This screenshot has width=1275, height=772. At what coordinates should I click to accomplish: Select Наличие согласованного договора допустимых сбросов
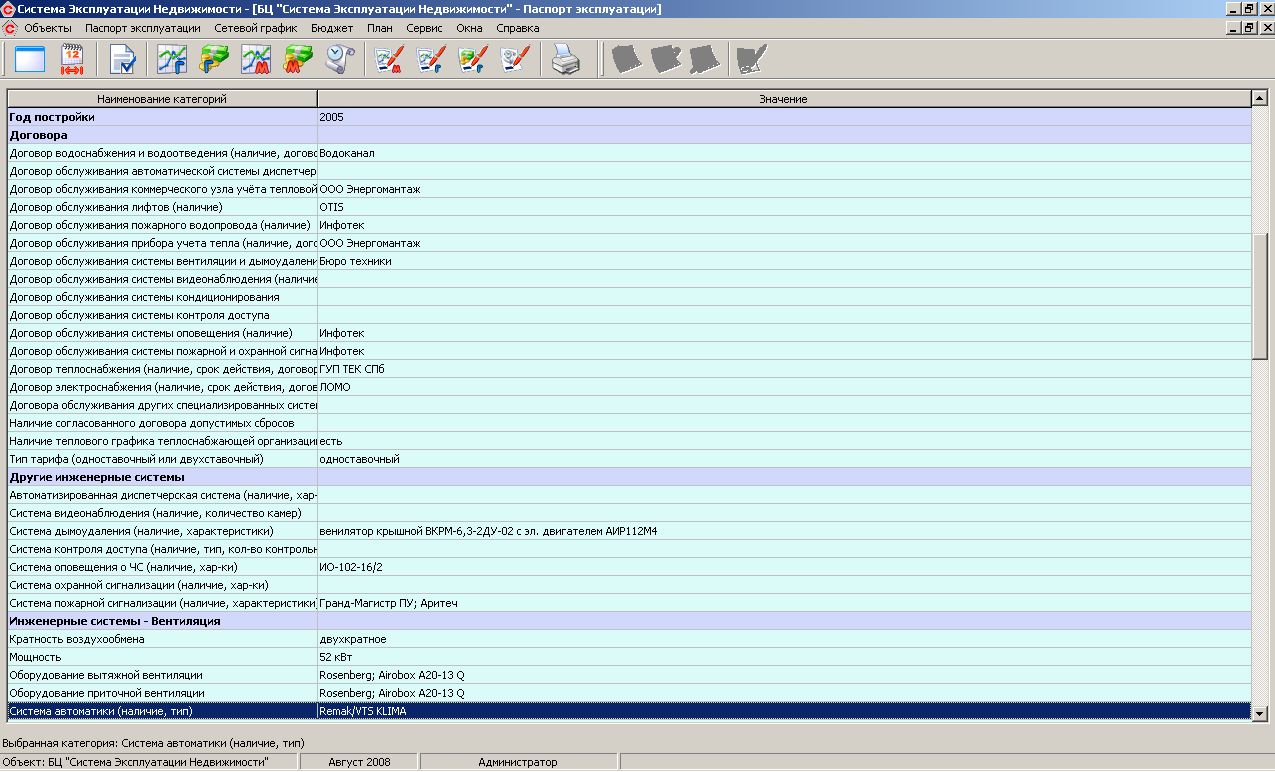point(629,423)
